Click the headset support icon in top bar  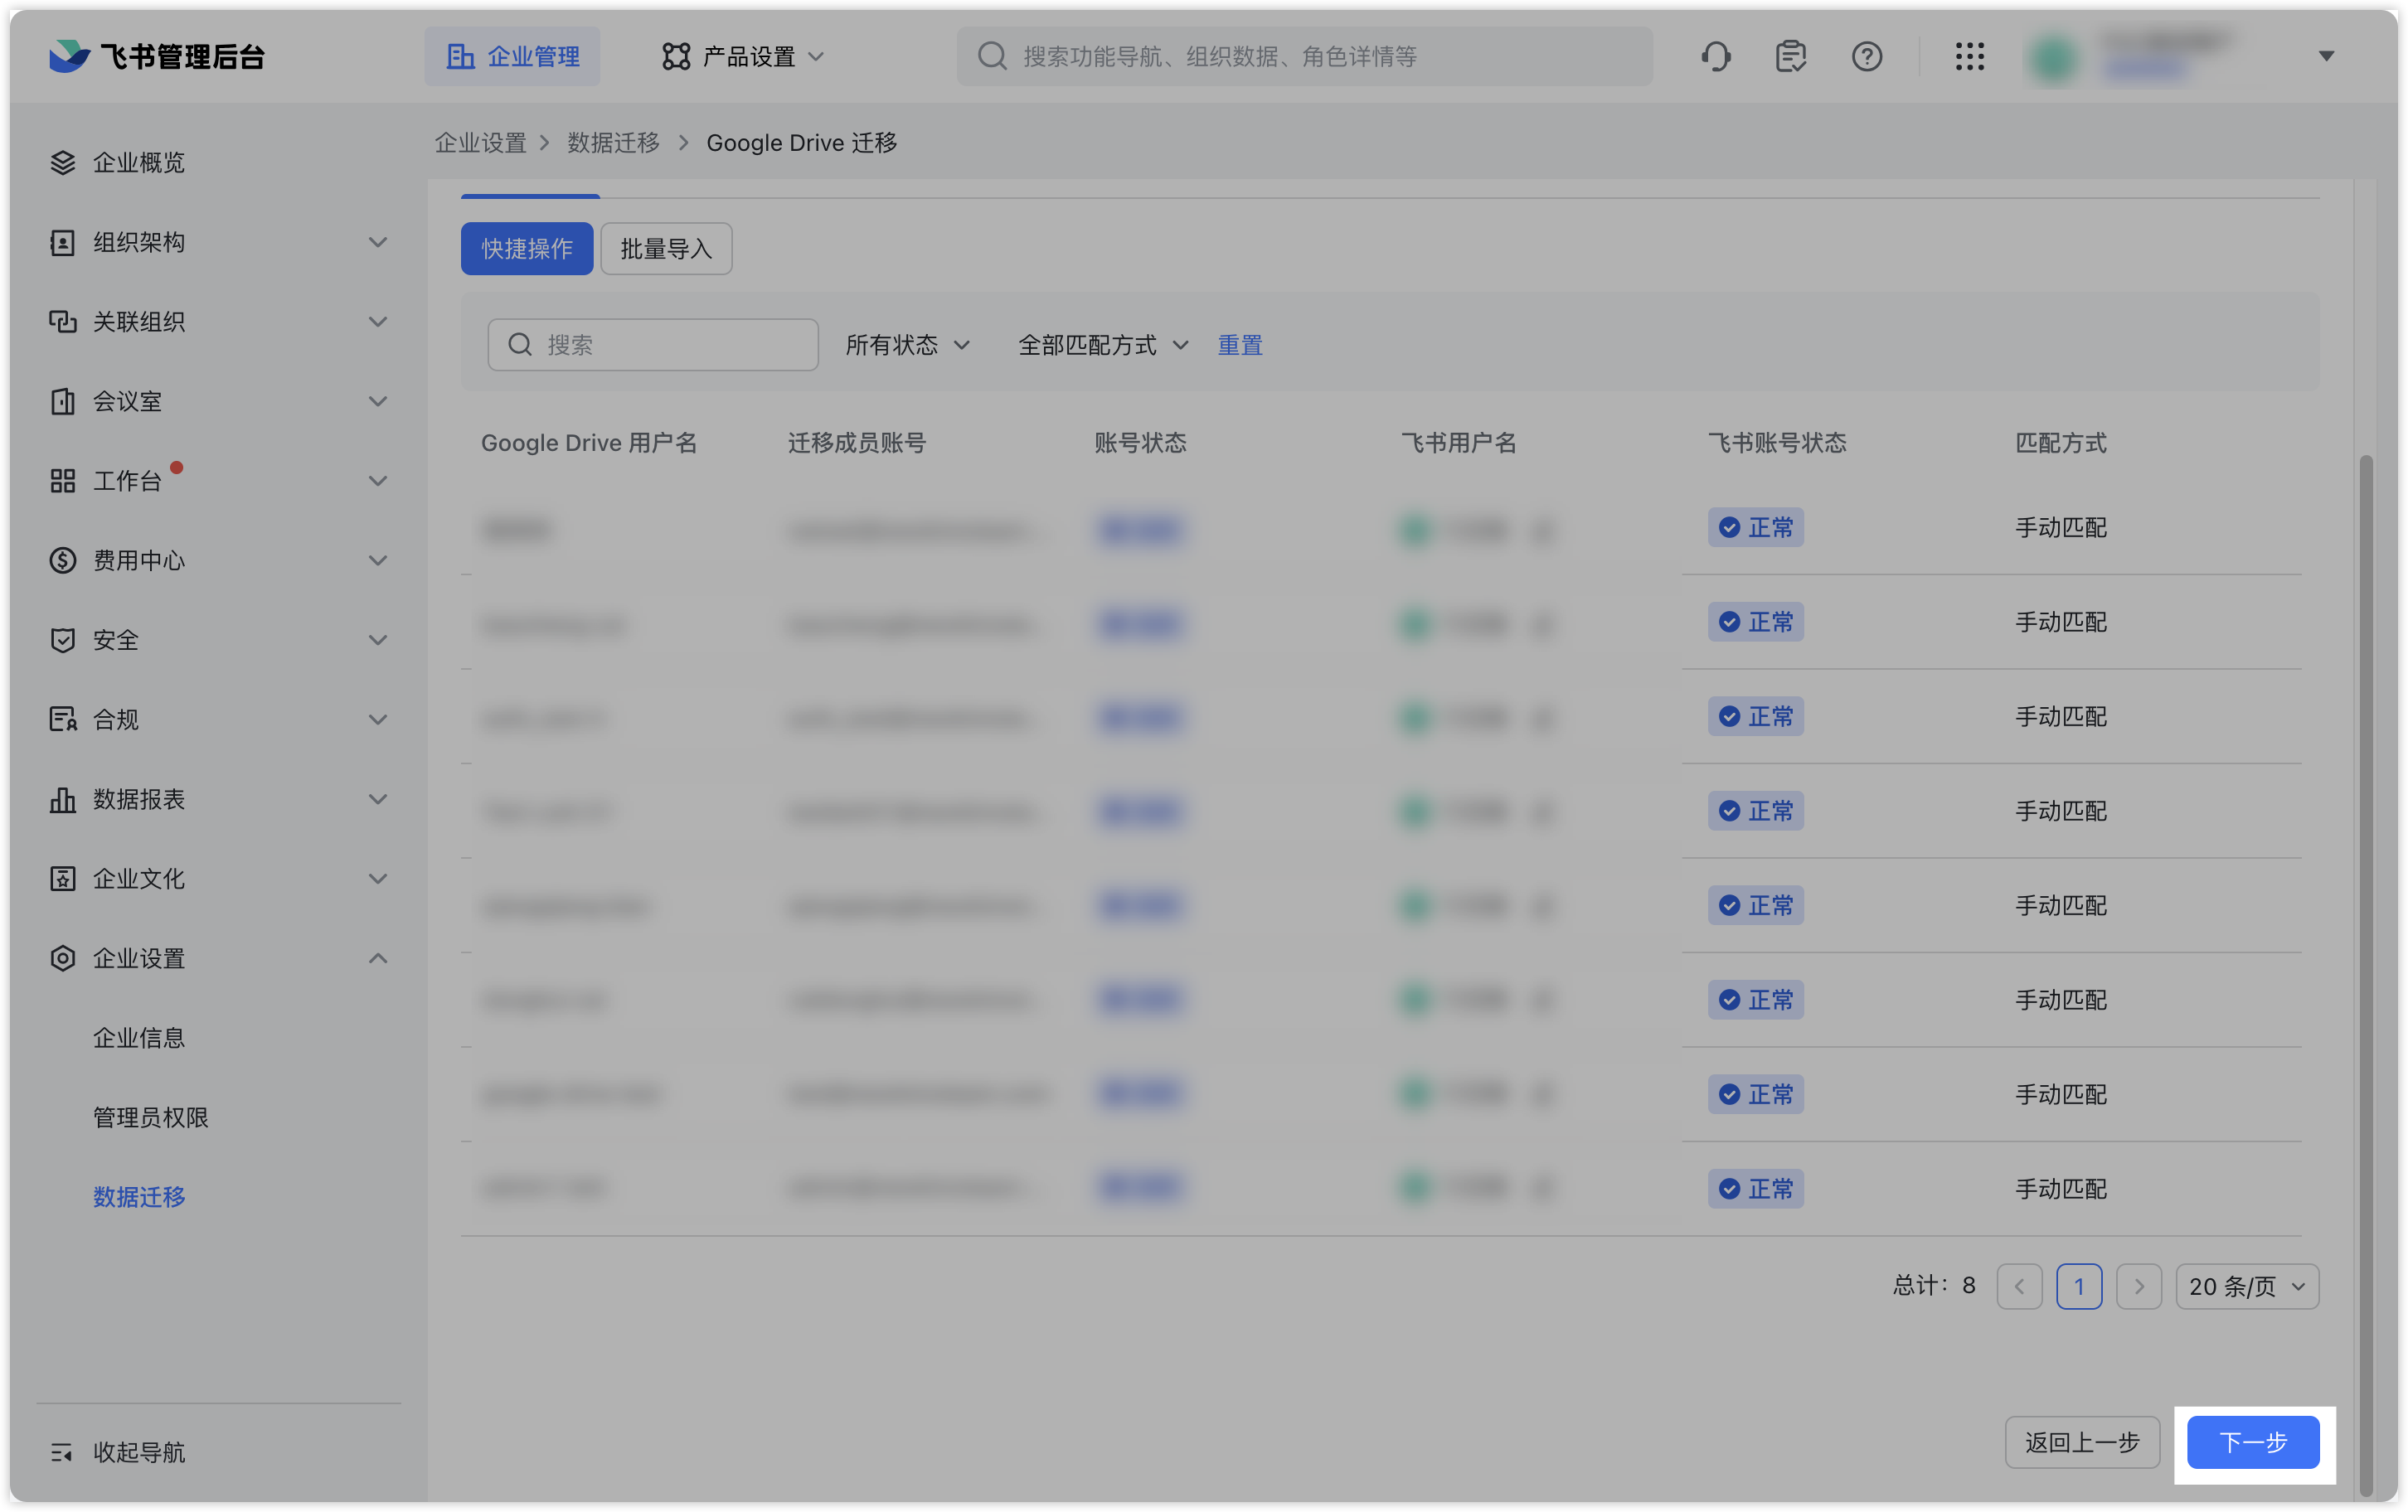tap(1716, 56)
